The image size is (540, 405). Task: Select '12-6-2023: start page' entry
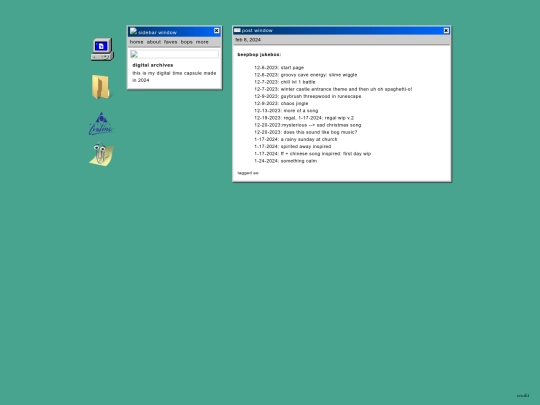click(x=279, y=68)
